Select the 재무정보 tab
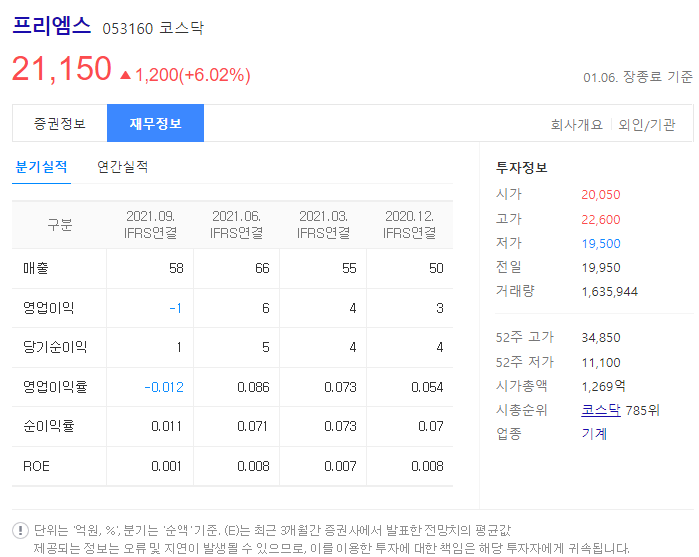 (x=155, y=123)
